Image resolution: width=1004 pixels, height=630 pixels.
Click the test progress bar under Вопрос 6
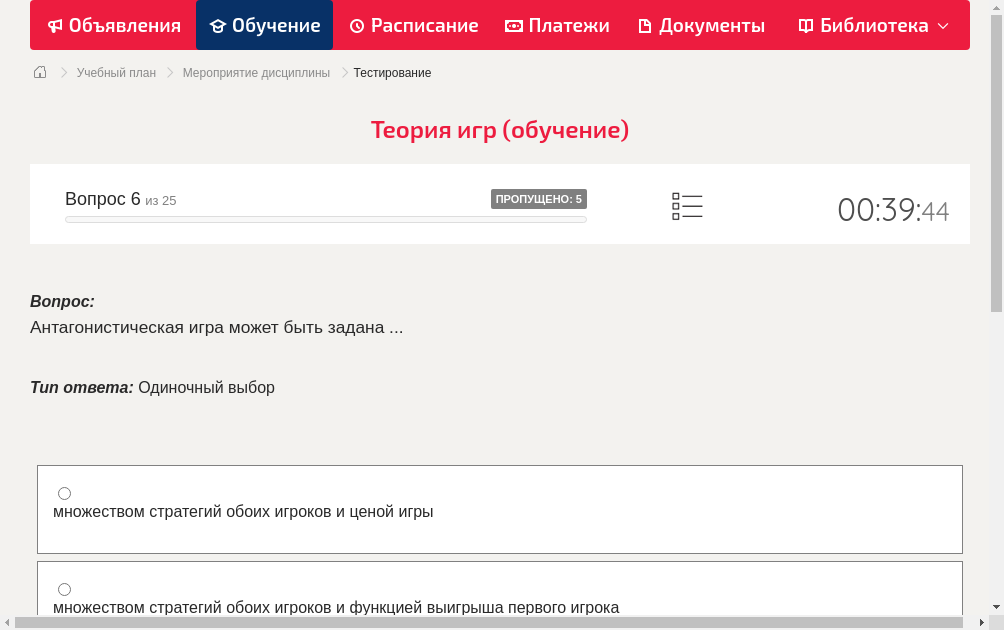tap(325, 219)
